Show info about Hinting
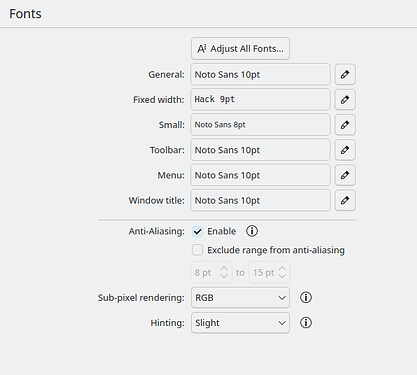417x375 pixels. [x=306, y=323]
